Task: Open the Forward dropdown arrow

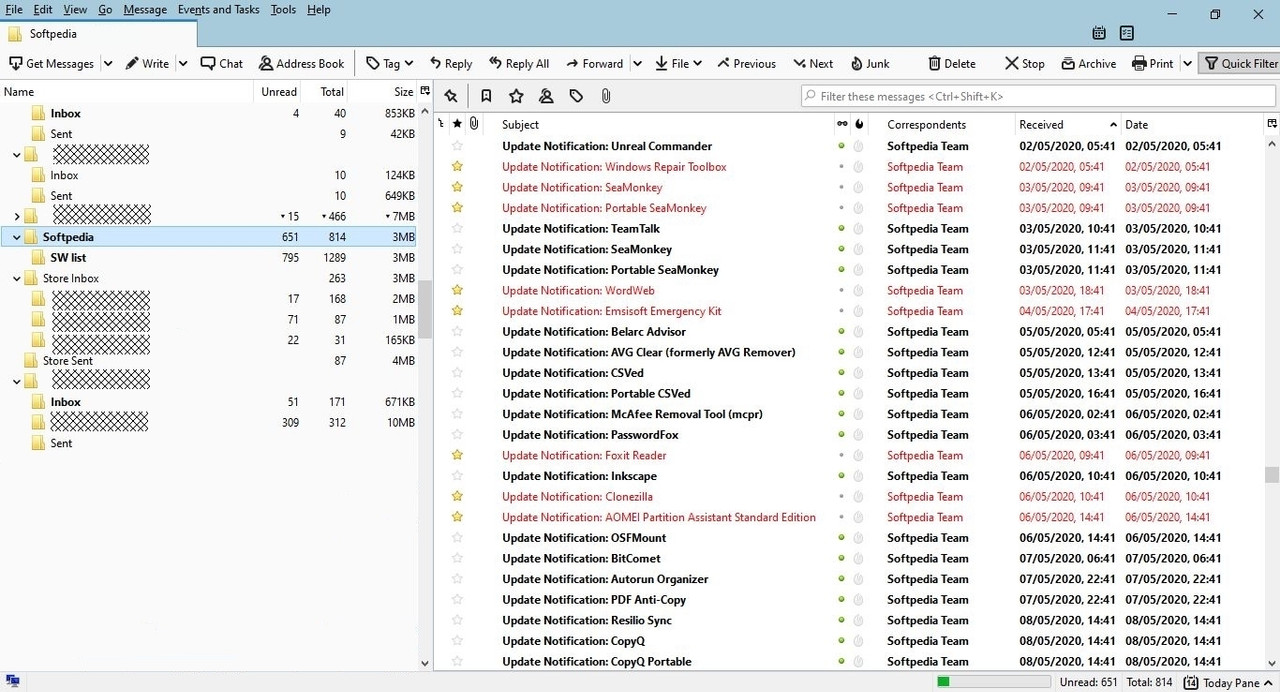Action: (x=637, y=63)
